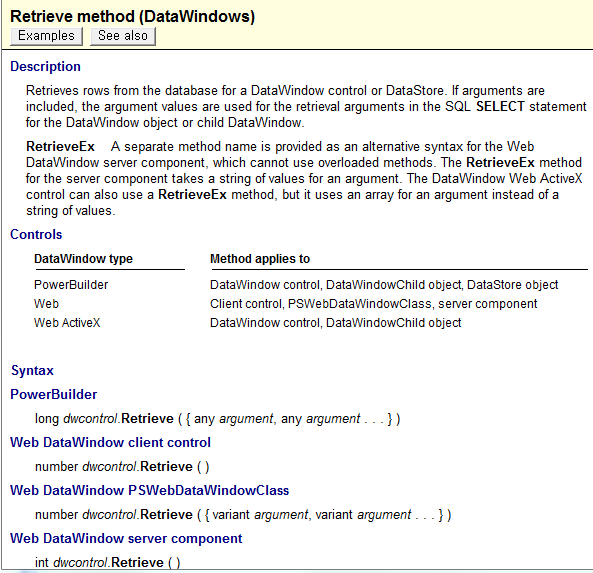Click the bold 'RetrieveEx' paragraph label

pyautogui.click(x=60, y=146)
